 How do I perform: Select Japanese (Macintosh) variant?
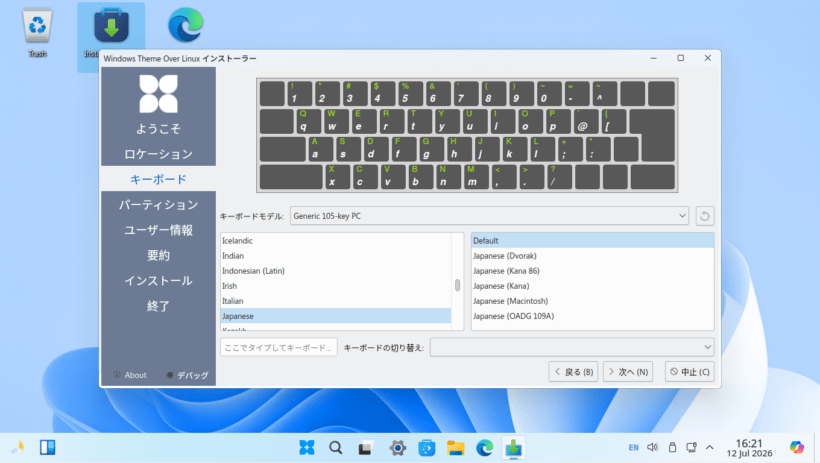coord(593,301)
